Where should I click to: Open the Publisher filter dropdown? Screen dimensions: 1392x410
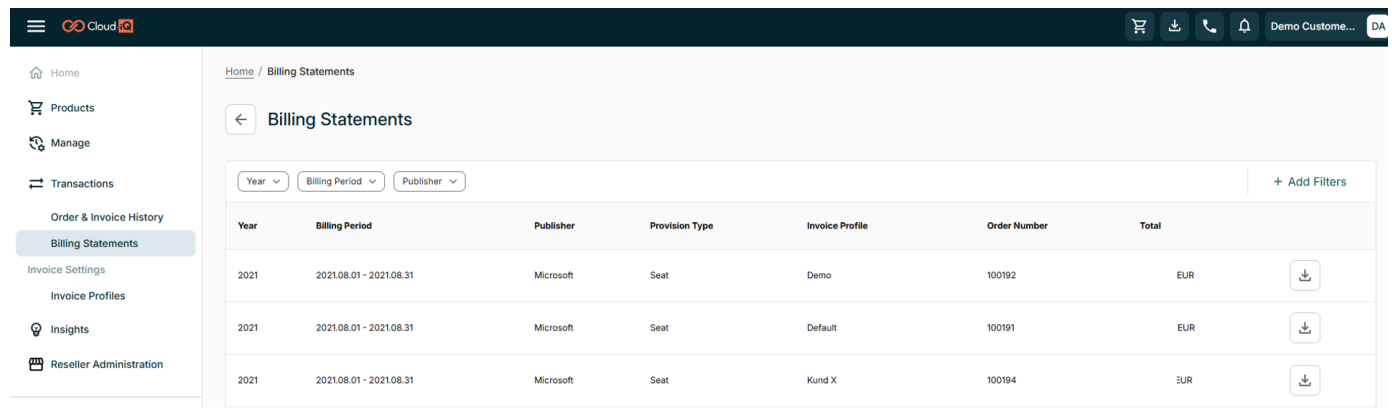[x=429, y=181]
